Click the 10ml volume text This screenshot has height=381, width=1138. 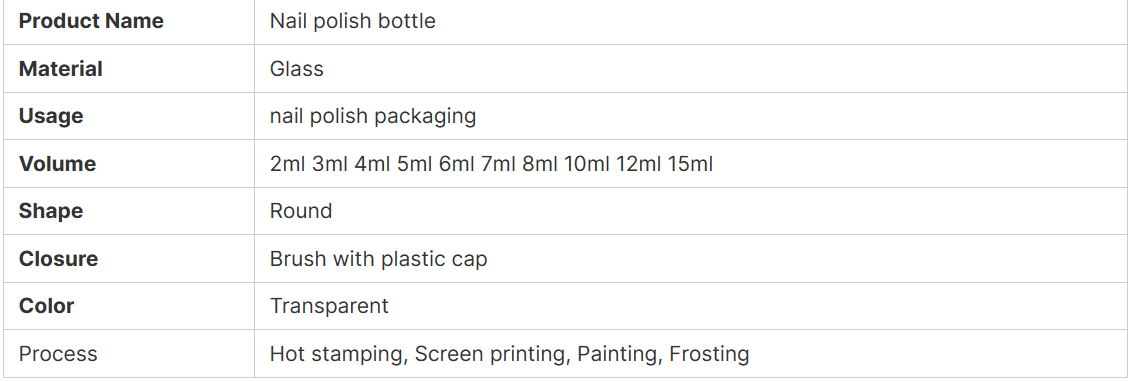586,164
